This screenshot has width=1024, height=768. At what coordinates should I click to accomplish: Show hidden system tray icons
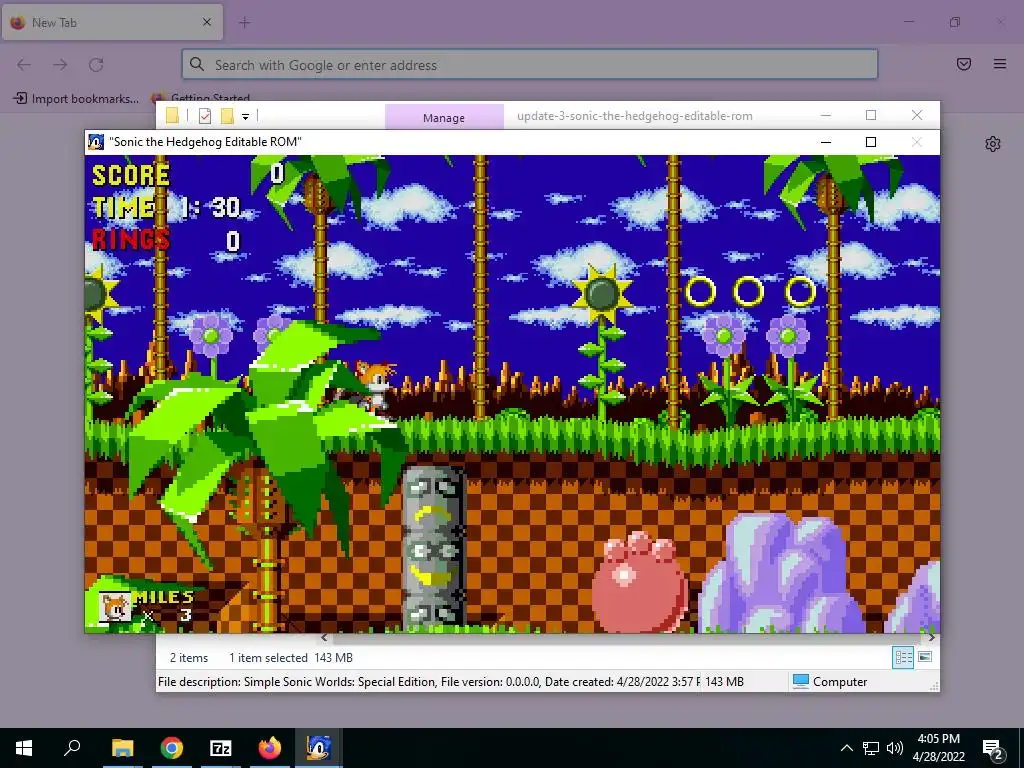(x=846, y=748)
